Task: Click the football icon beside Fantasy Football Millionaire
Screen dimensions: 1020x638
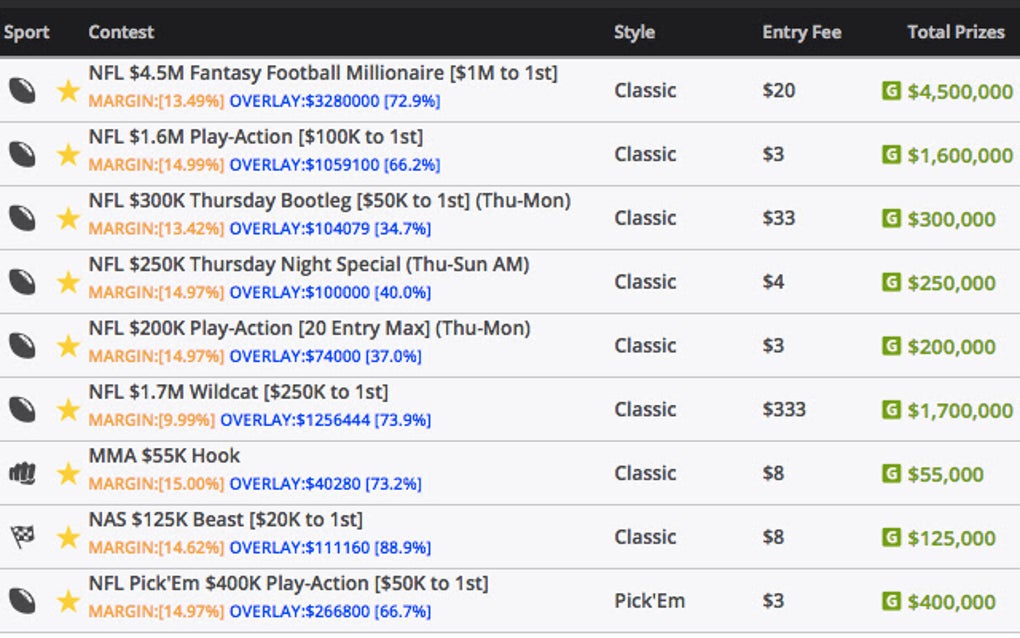Action: pyautogui.click(x=24, y=90)
